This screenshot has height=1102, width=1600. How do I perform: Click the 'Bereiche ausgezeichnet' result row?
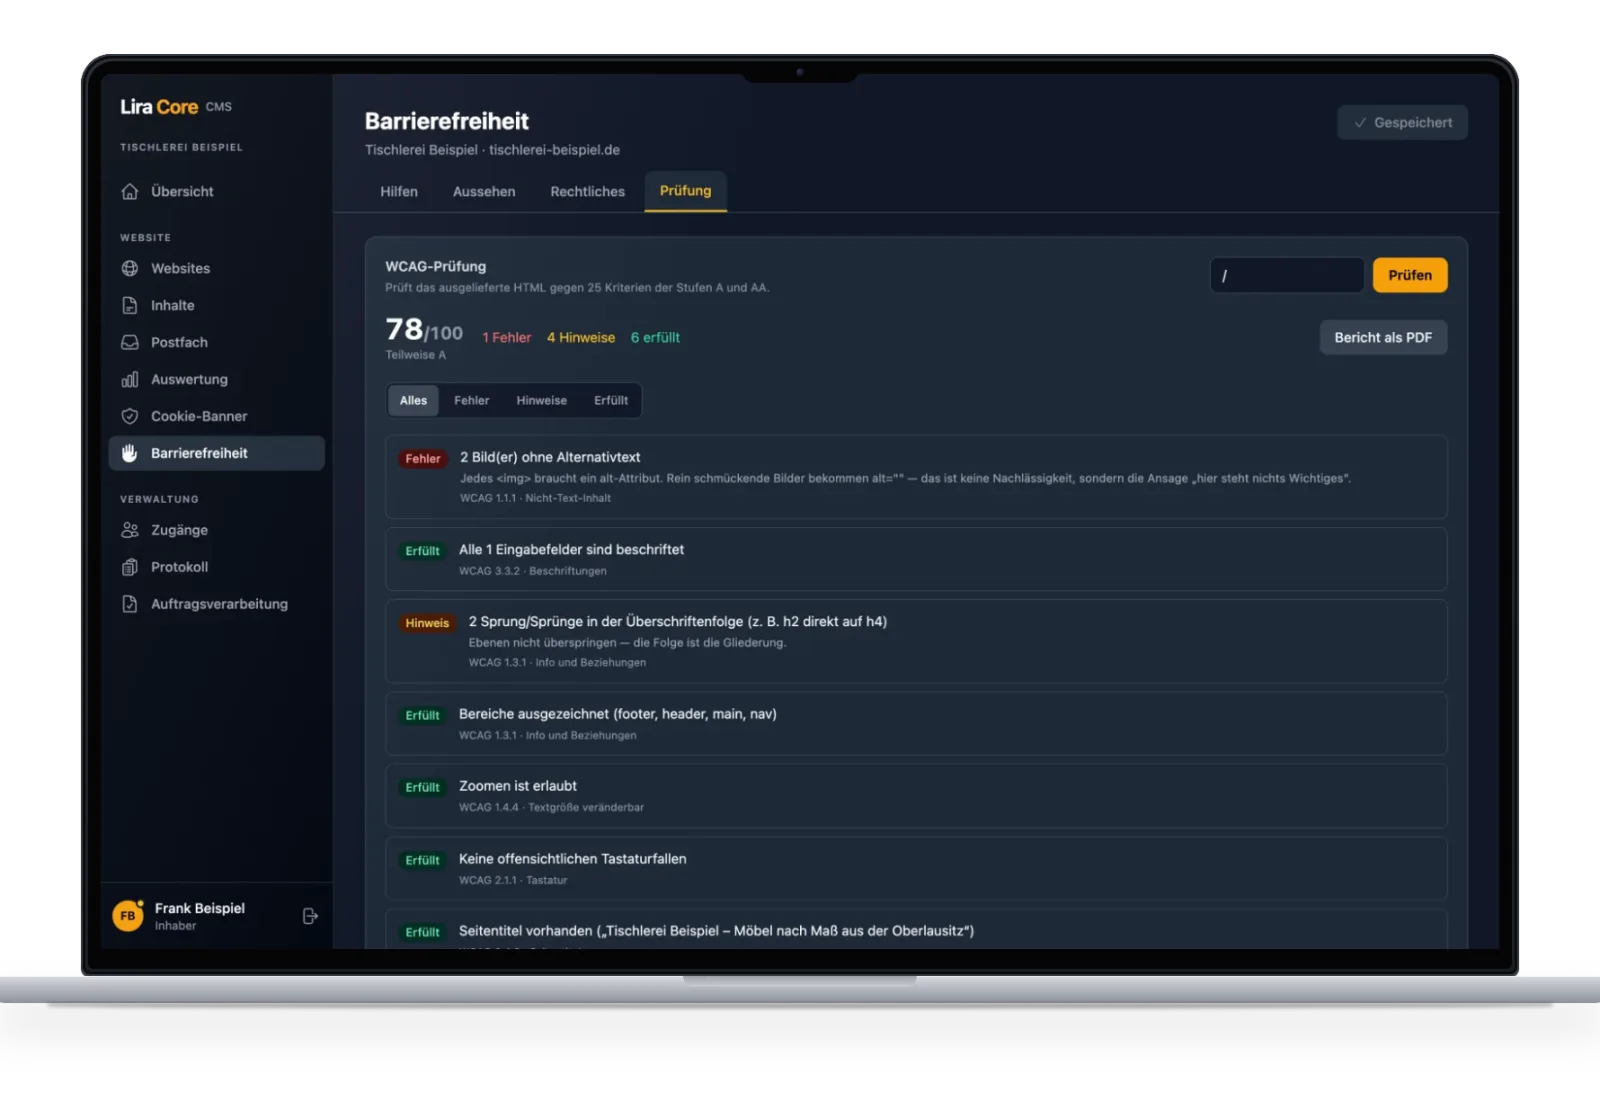pyautogui.click(x=916, y=723)
